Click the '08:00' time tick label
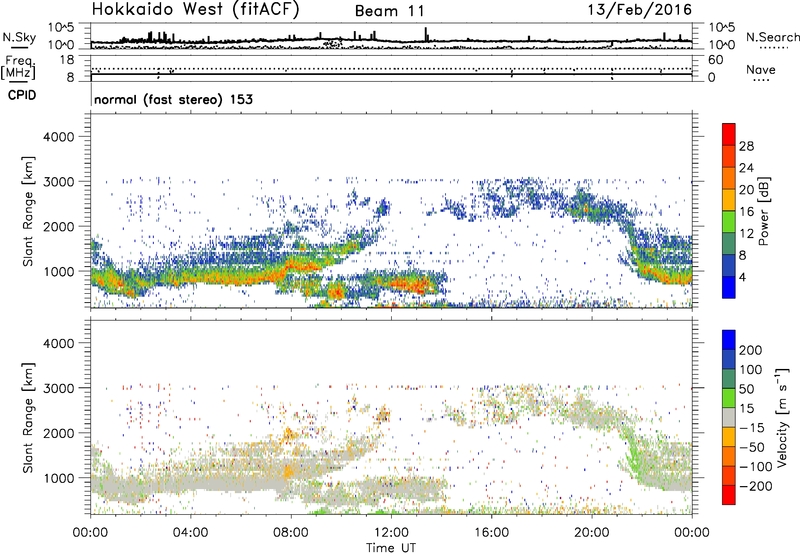Screen dimensions: 800x554 pyautogui.click(x=291, y=533)
